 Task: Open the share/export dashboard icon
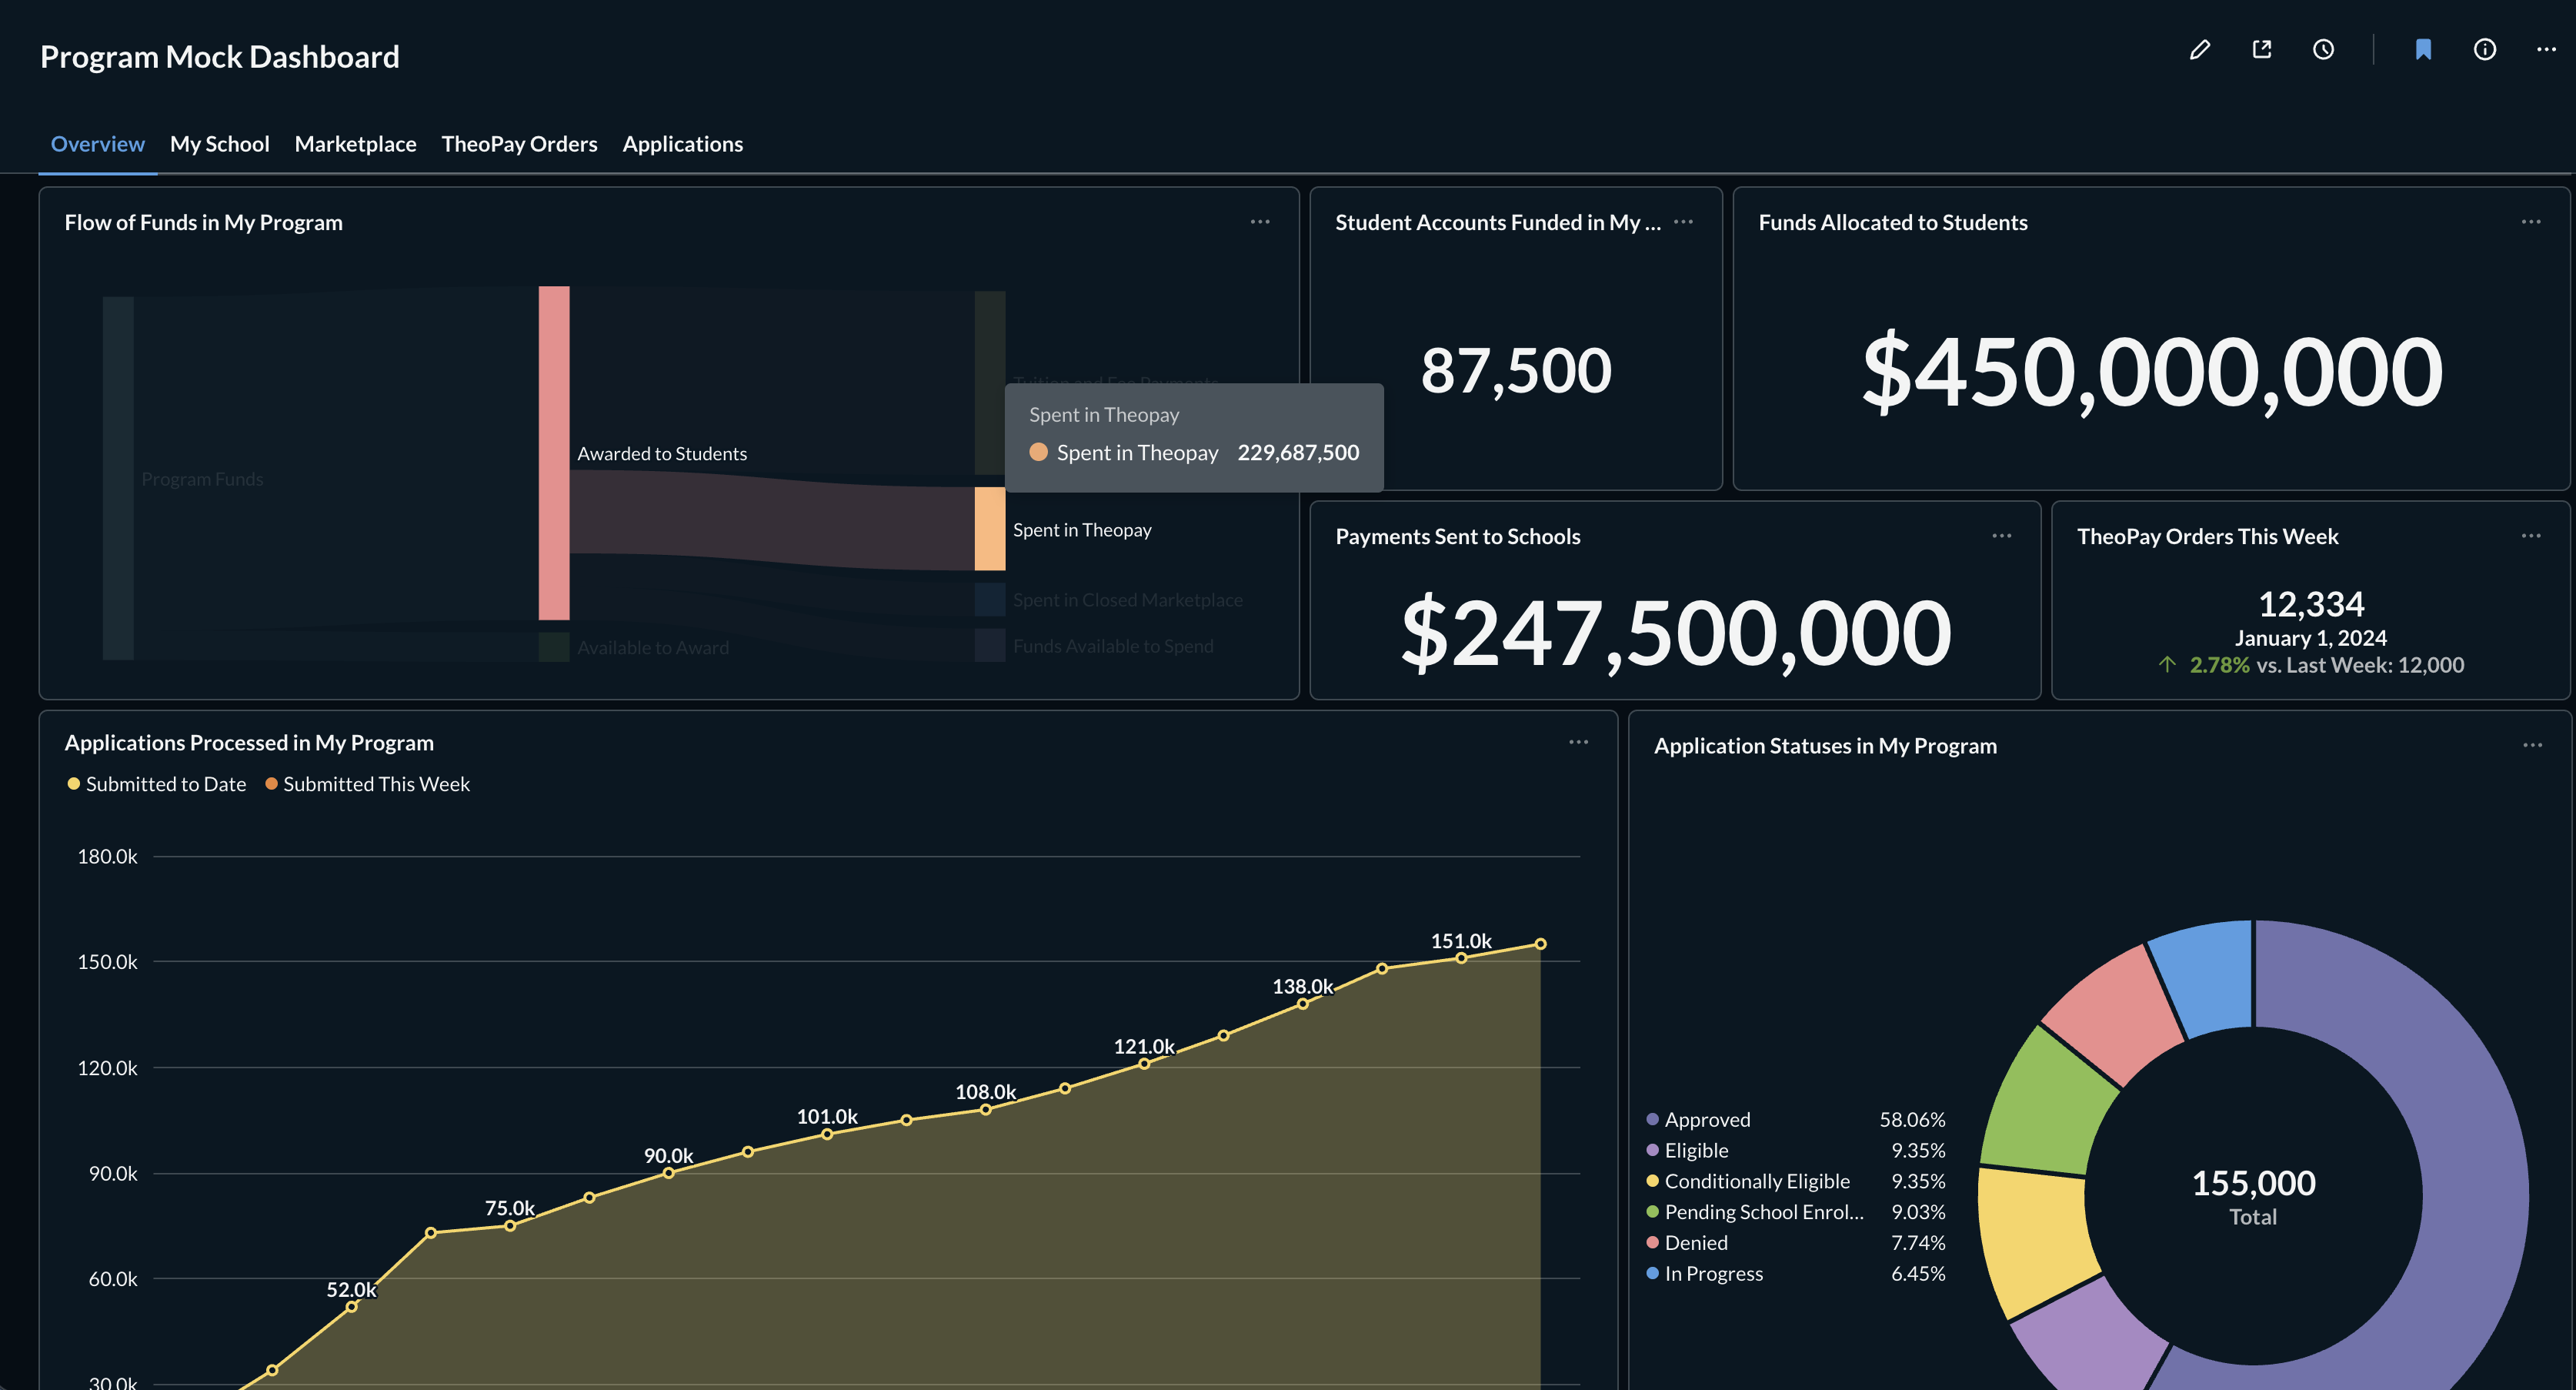click(2261, 50)
